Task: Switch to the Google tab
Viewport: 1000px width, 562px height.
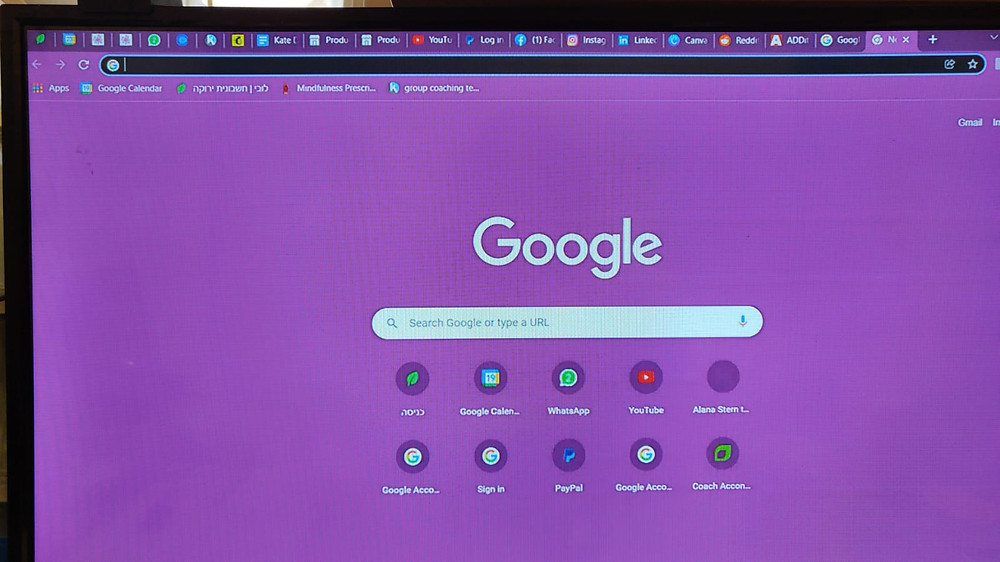Action: click(841, 40)
